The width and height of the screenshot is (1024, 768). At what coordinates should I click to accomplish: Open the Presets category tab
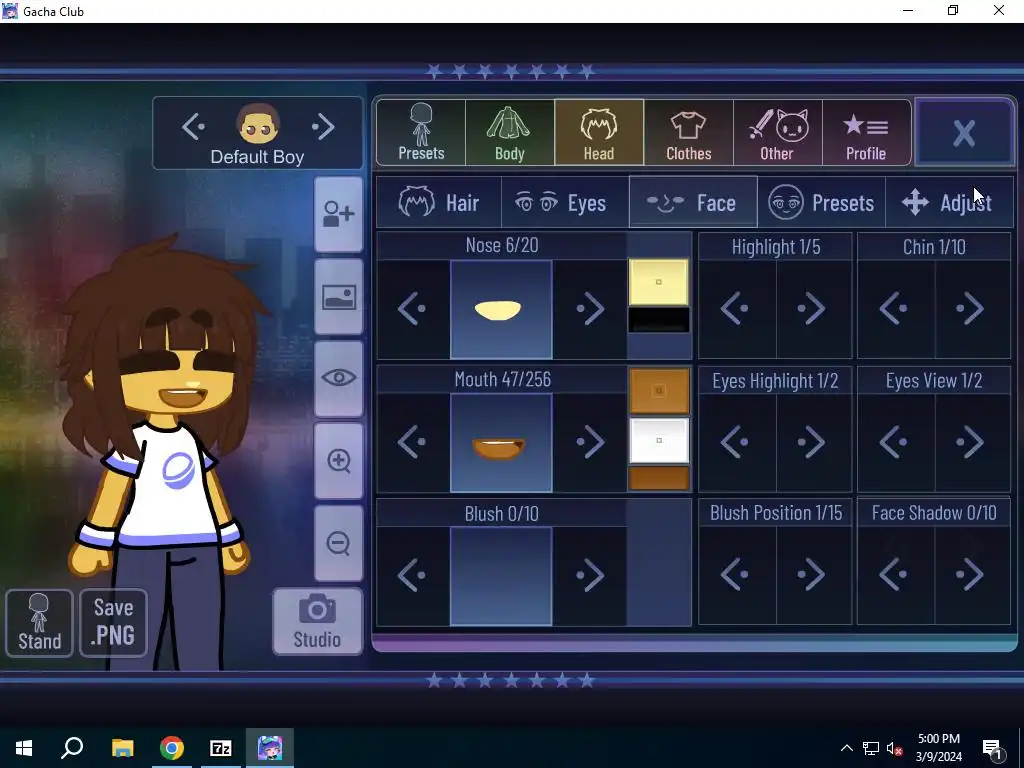point(421,133)
